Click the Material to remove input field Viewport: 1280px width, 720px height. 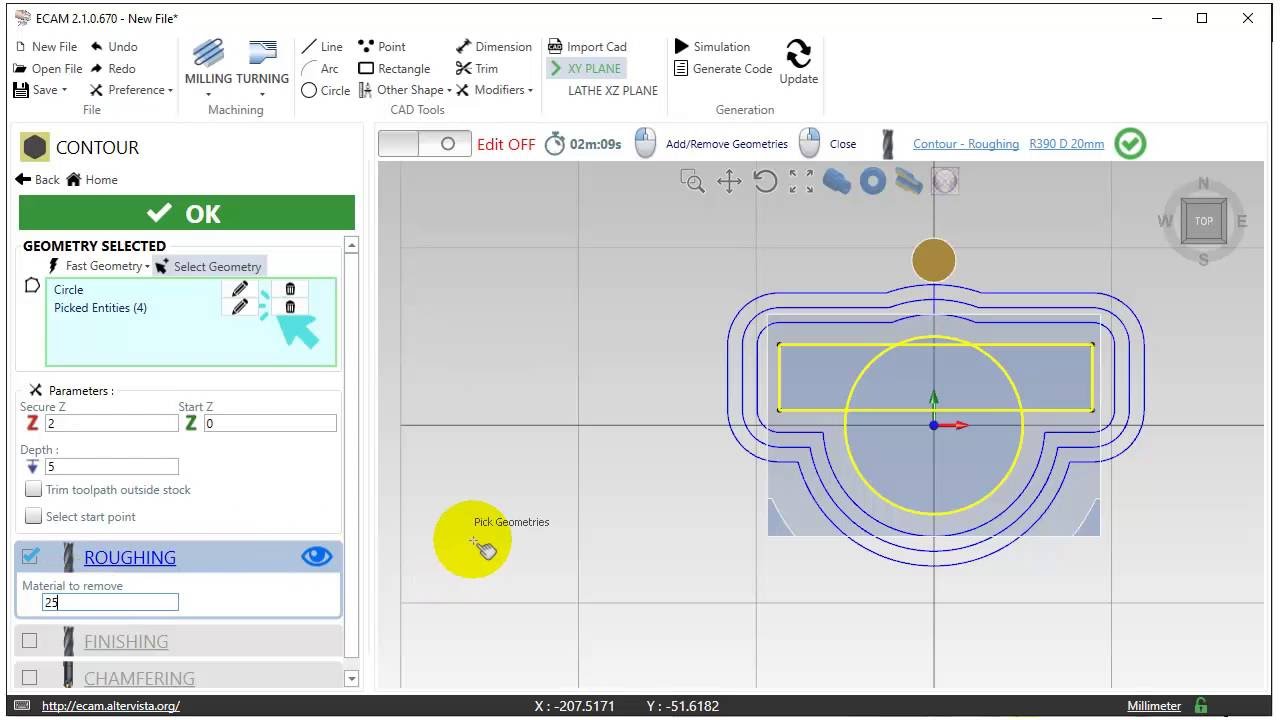[x=110, y=602]
